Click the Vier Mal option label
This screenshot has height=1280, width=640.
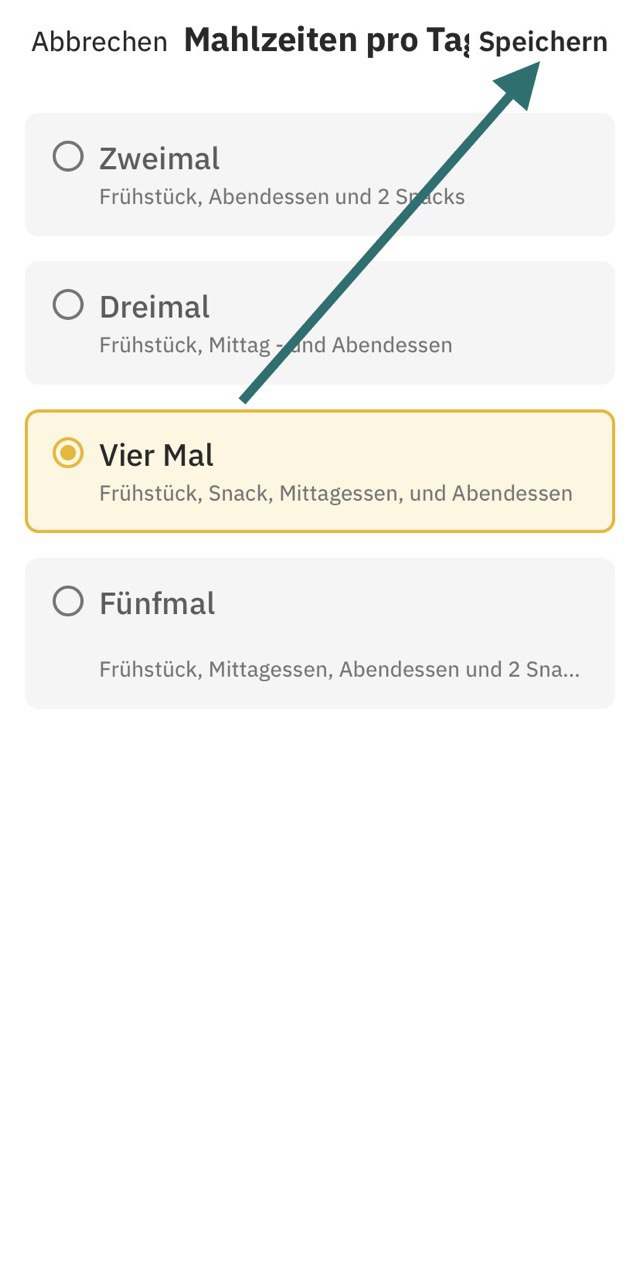click(156, 456)
